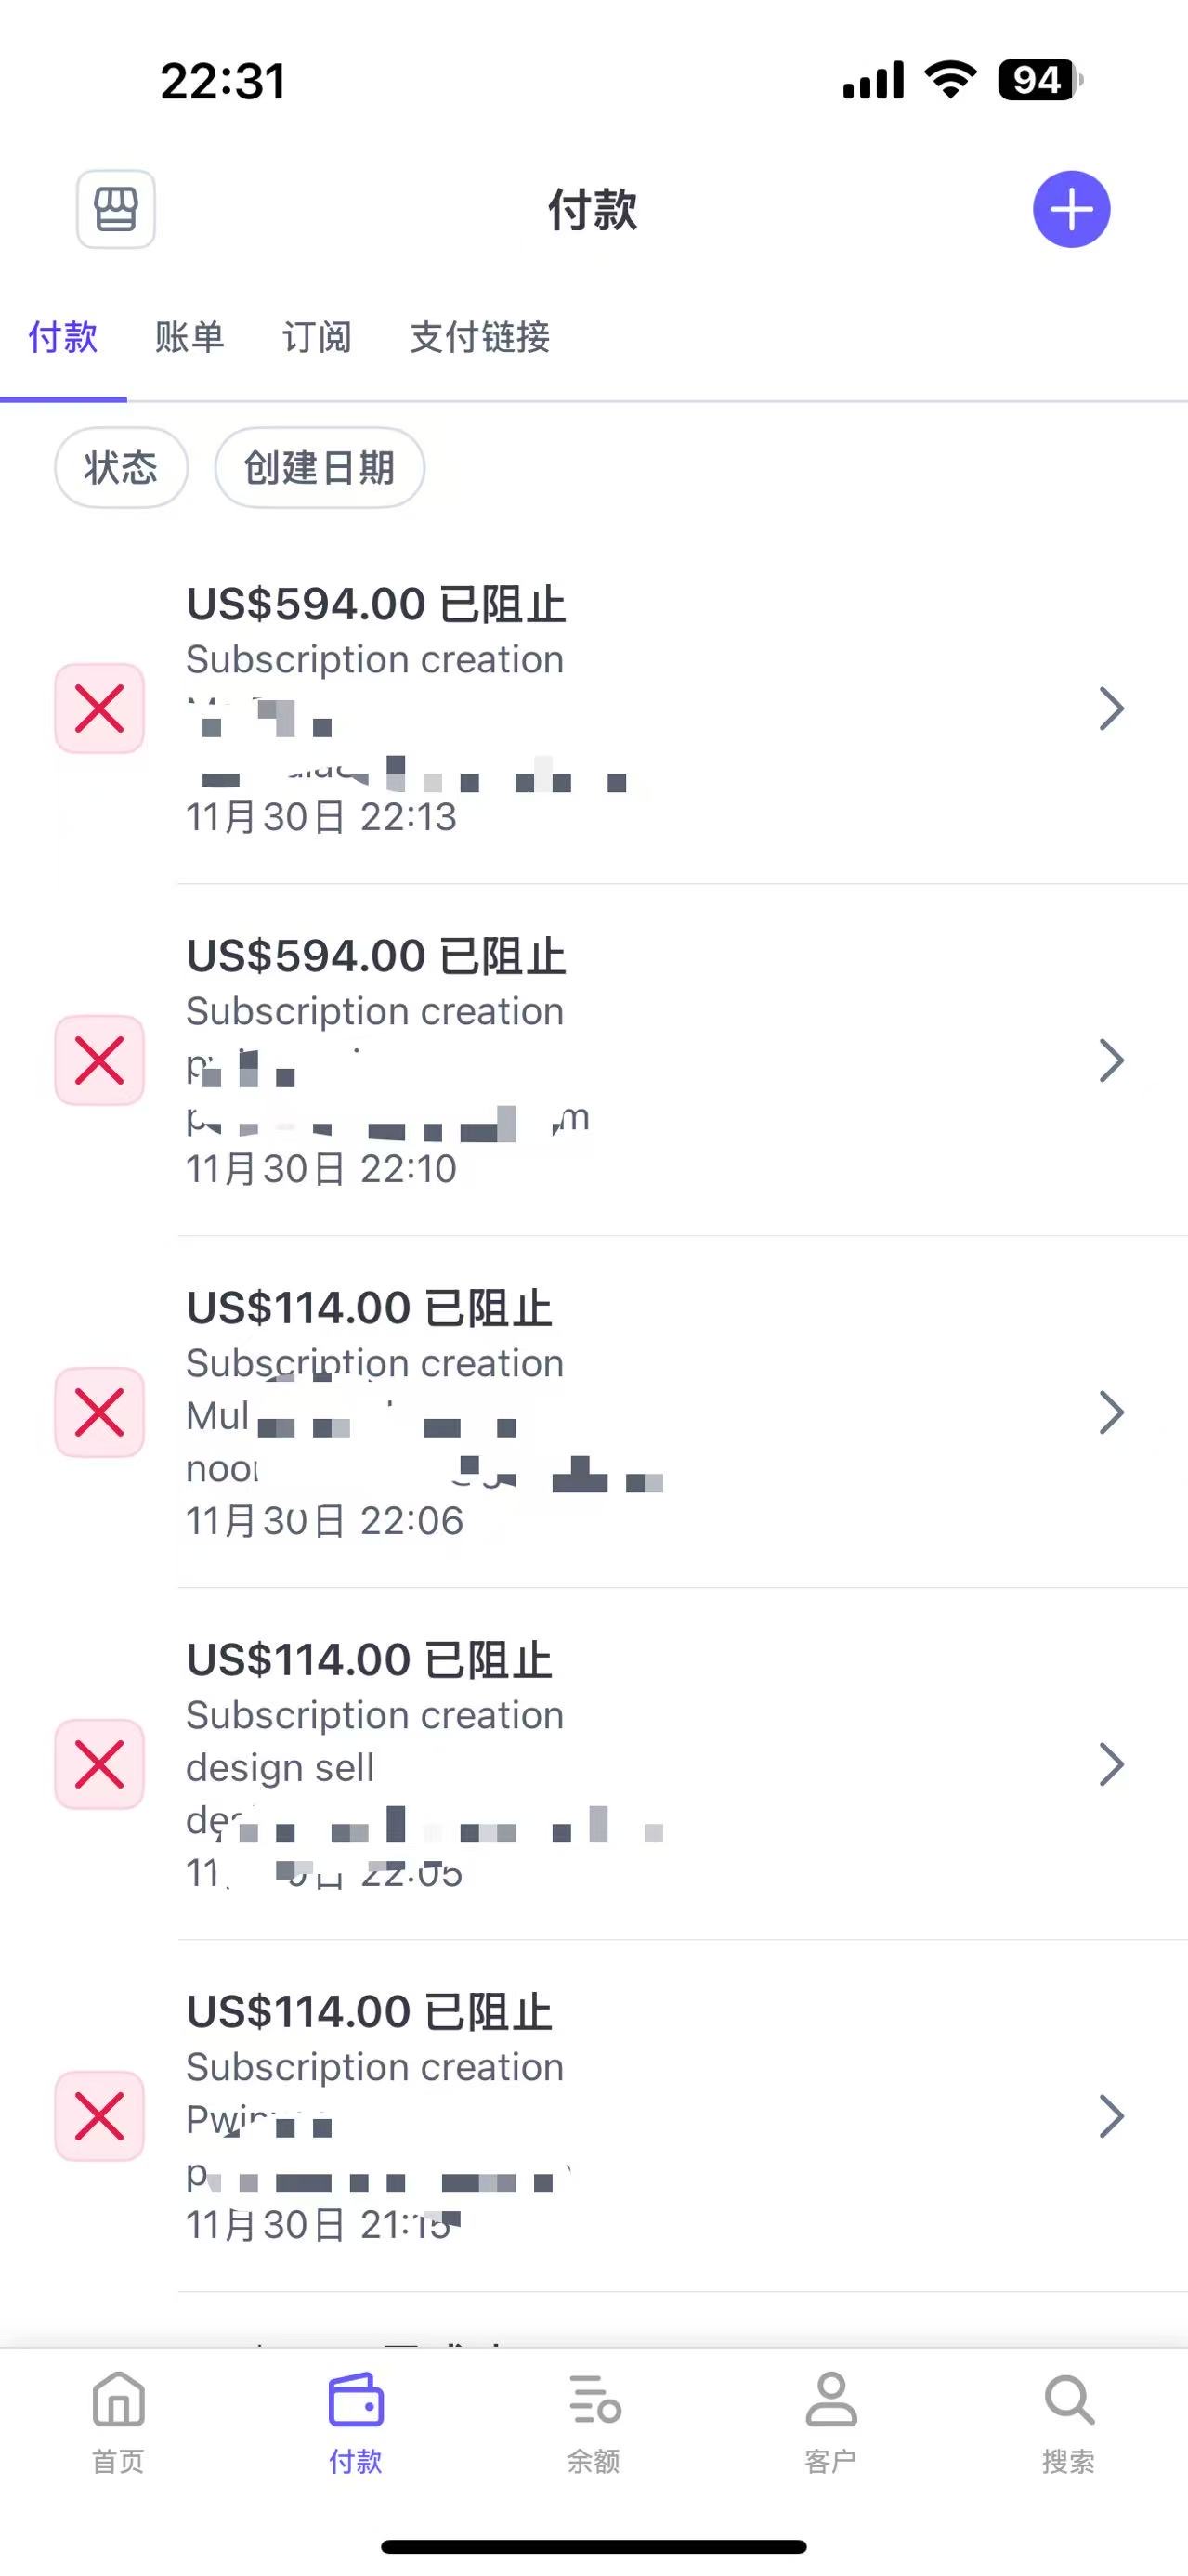Open the 状态 status filter
1188x2576 pixels.
tap(121, 468)
